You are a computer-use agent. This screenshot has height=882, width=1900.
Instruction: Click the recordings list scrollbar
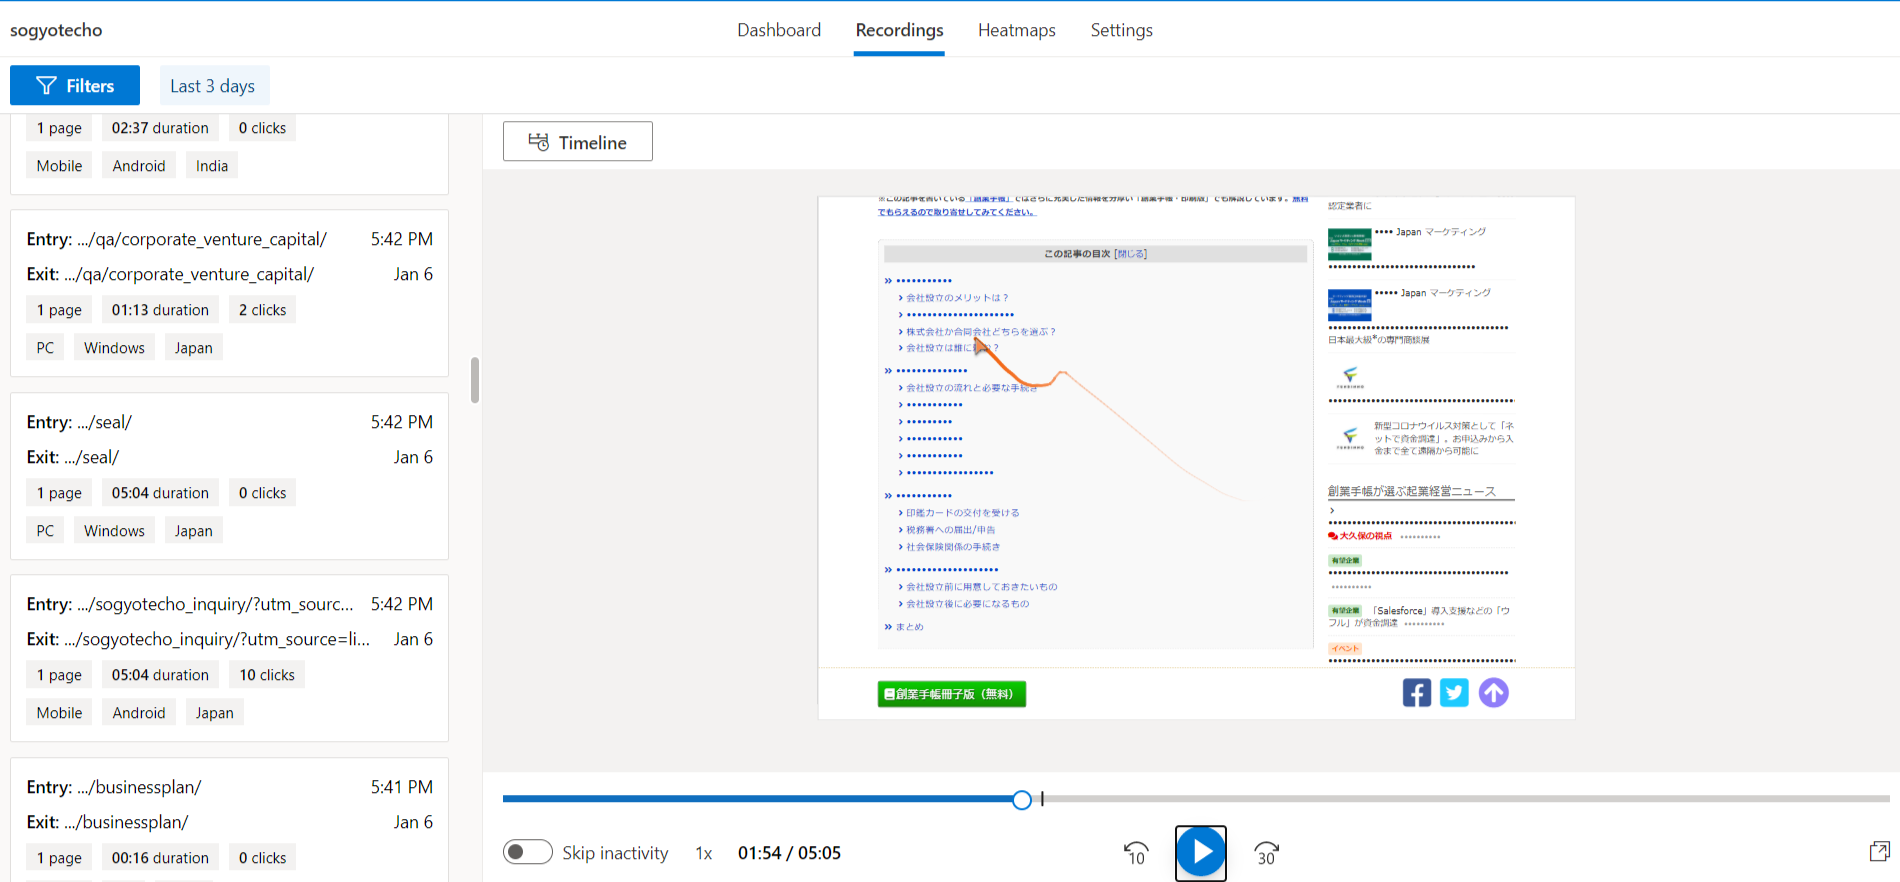click(x=475, y=380)
